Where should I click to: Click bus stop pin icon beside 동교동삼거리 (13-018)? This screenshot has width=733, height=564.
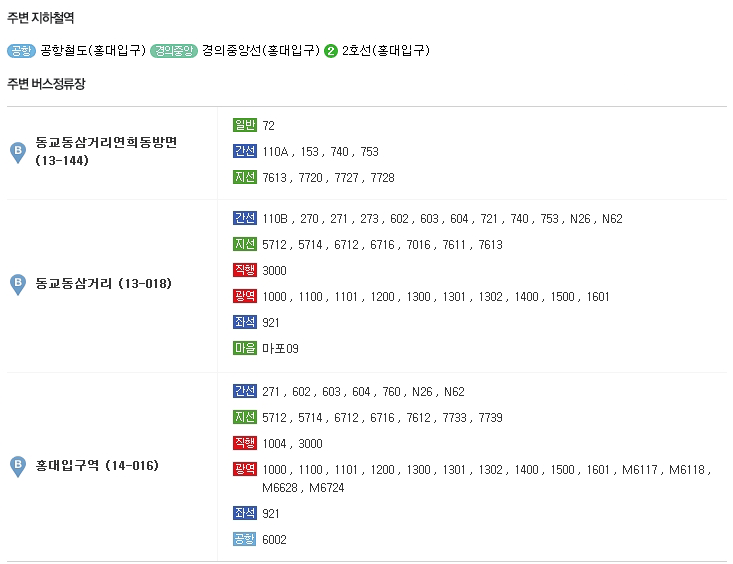18,284
